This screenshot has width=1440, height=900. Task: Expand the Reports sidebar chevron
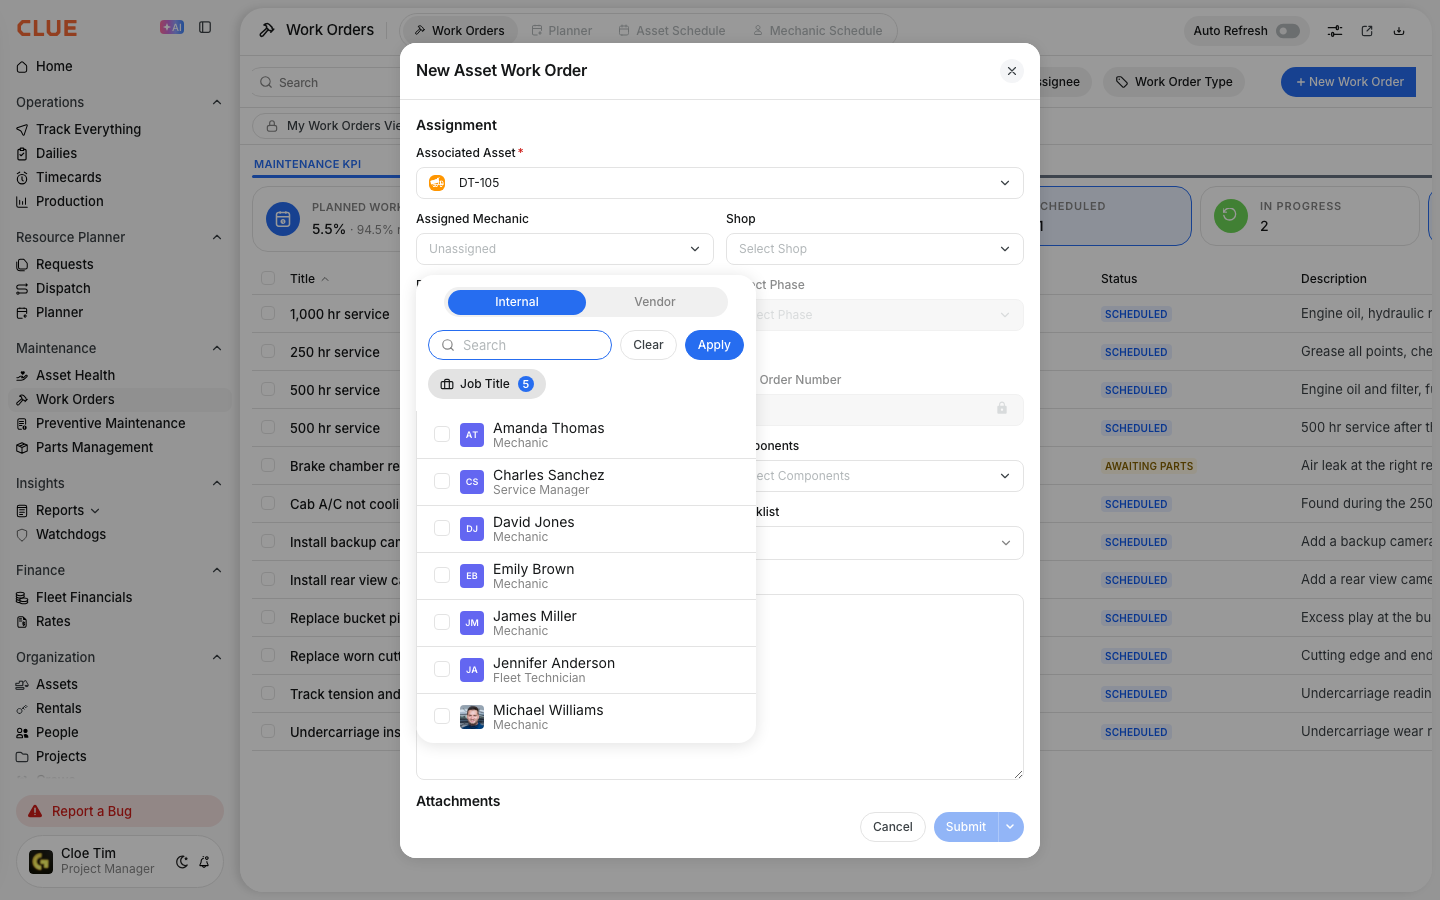[x=95, y=511]
